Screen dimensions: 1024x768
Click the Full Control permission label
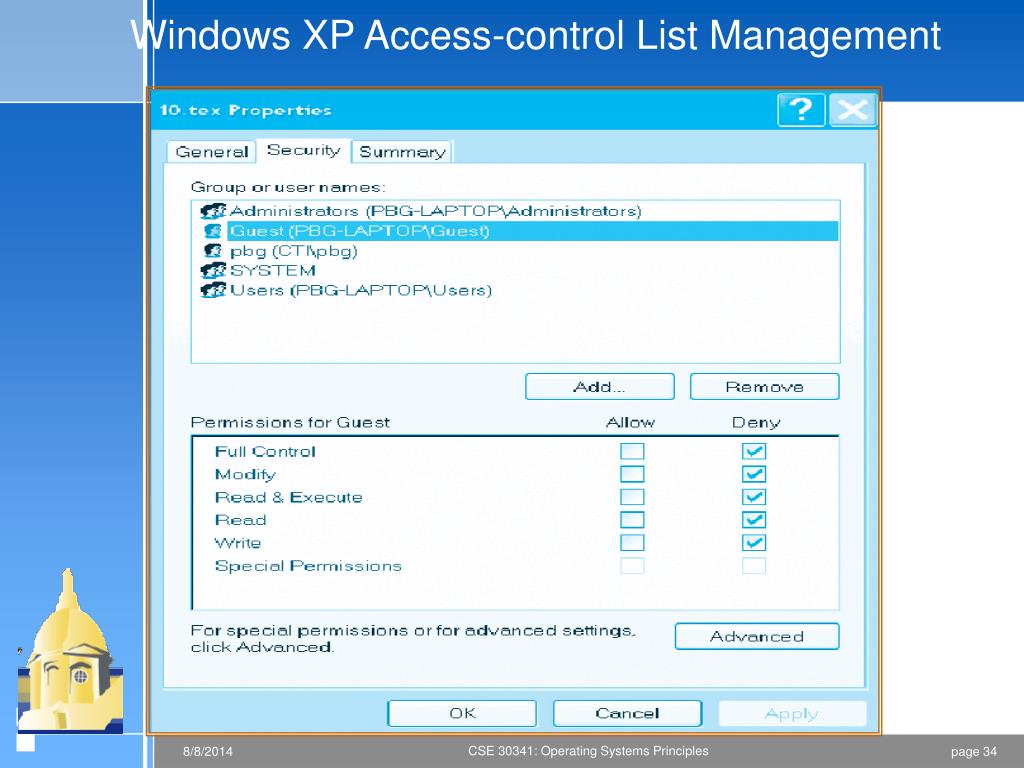tap(265, 451)
